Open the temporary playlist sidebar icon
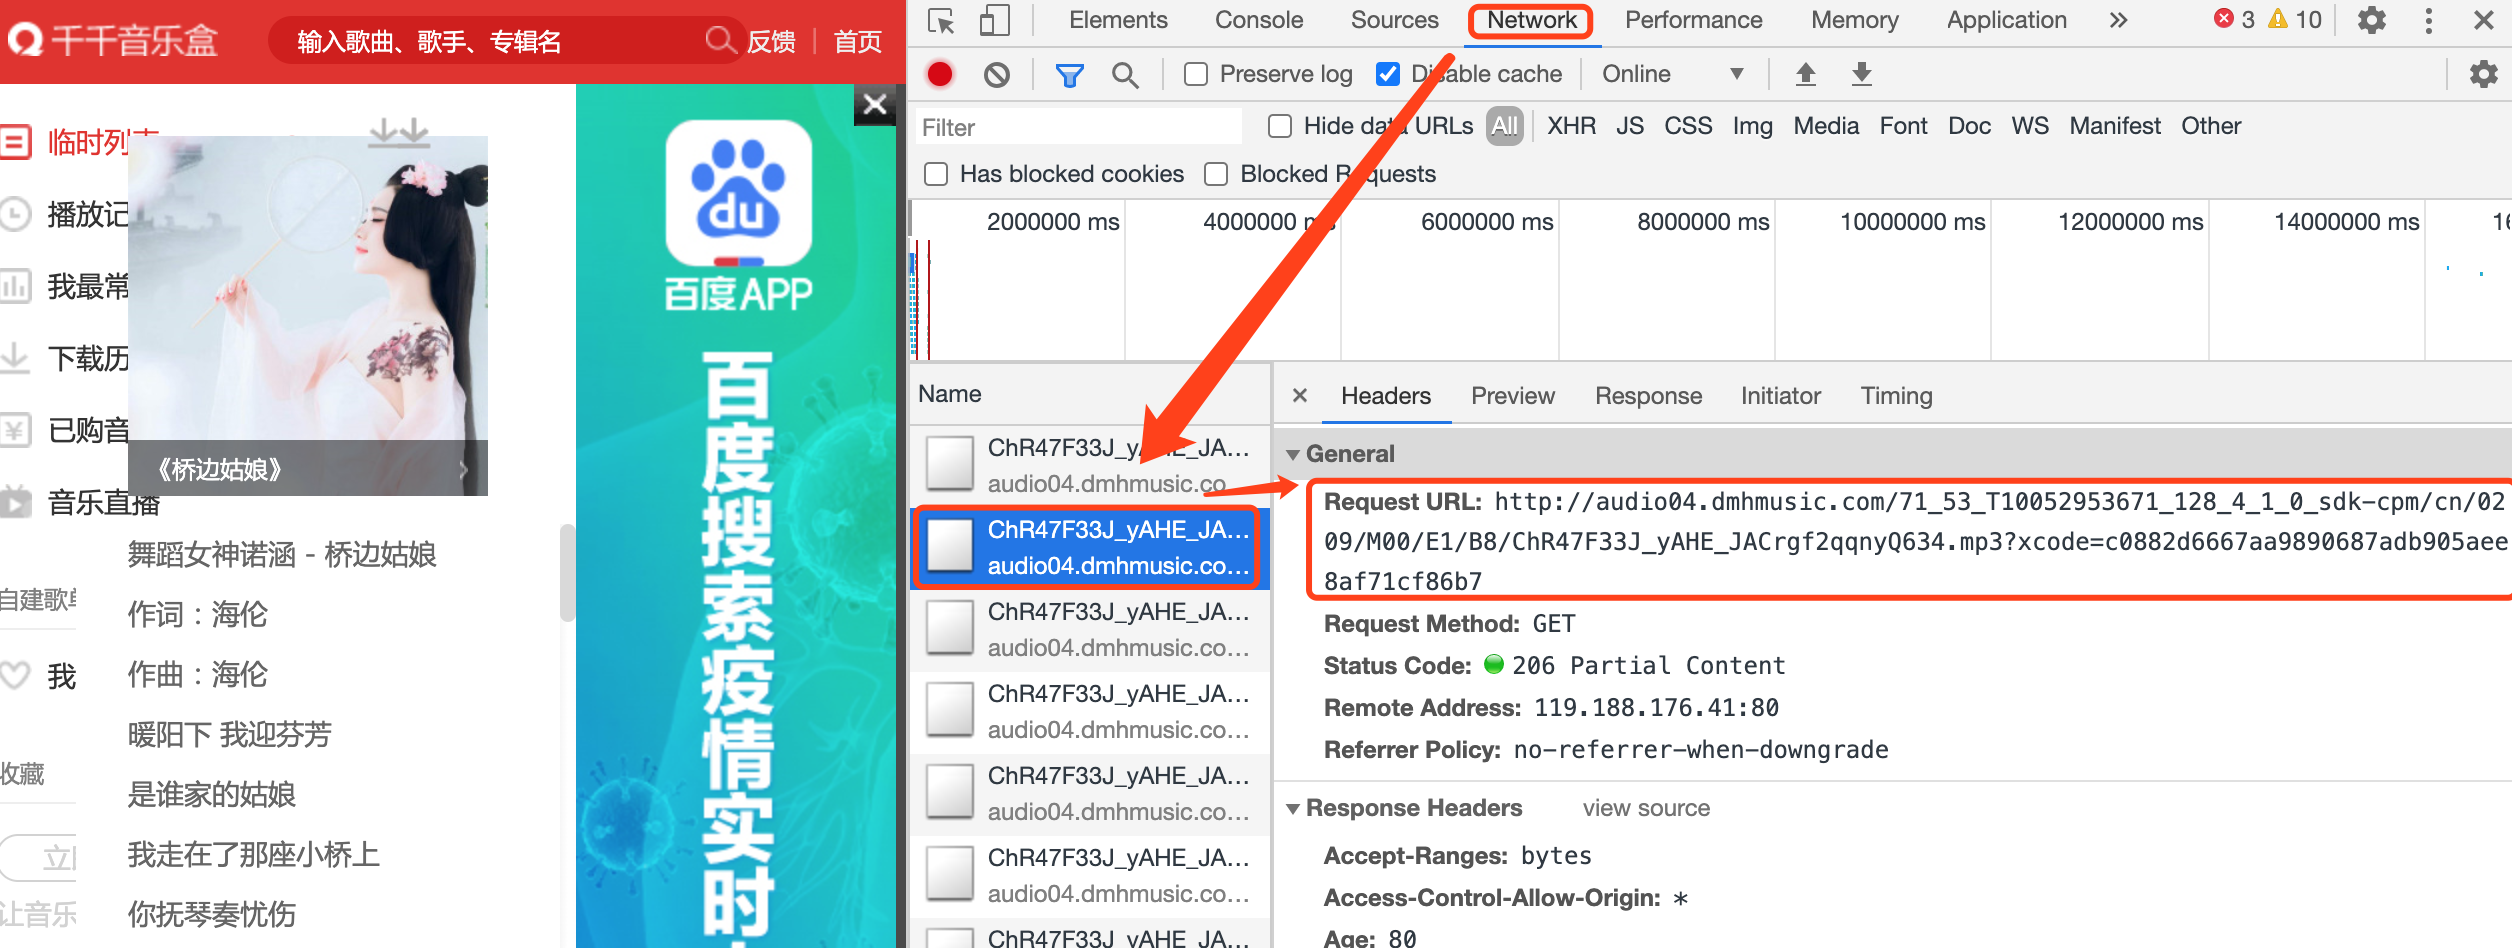 tap(16, 143)
